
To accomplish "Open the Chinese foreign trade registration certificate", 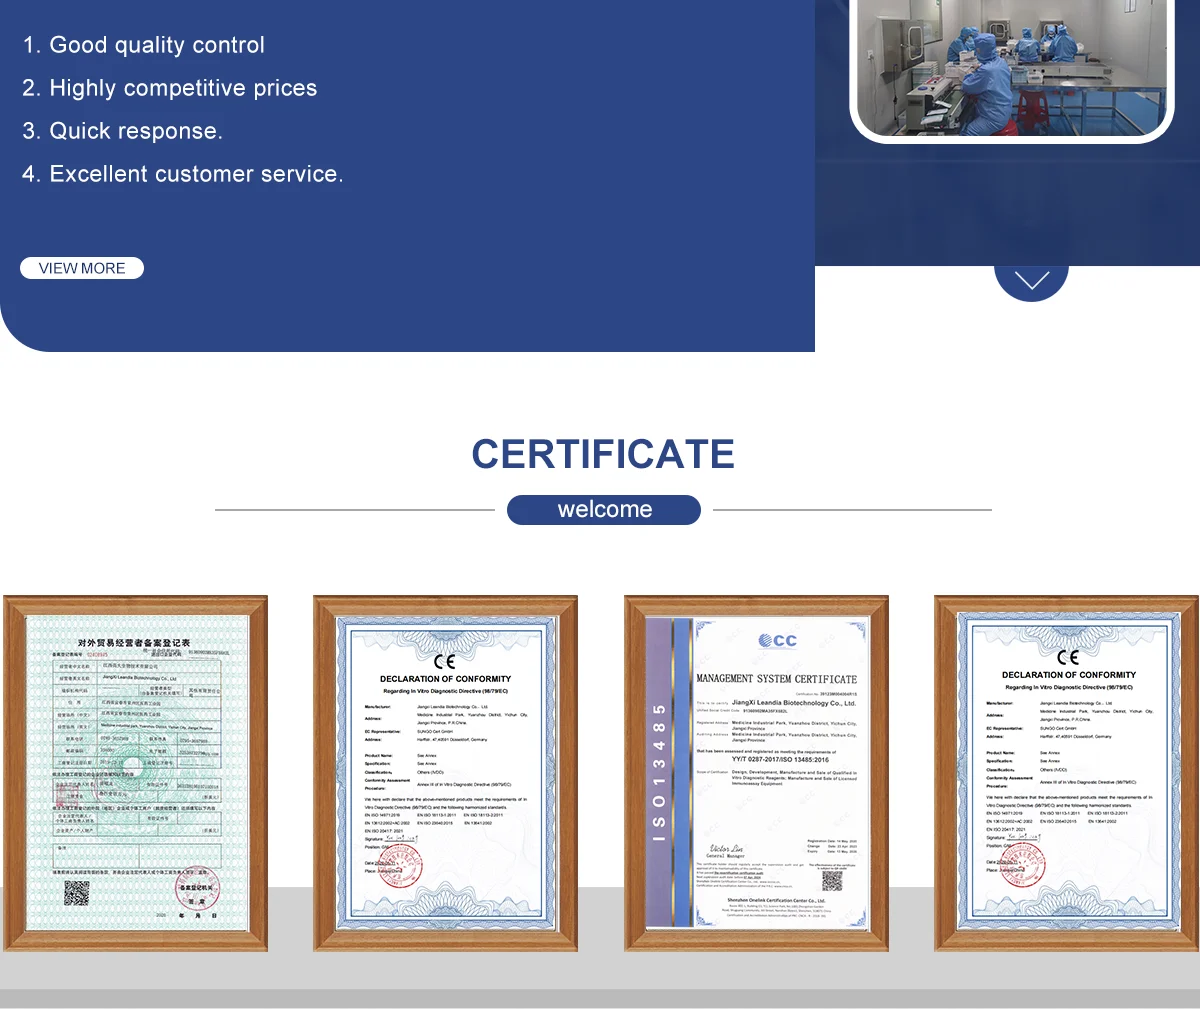I will click(136, 773).
